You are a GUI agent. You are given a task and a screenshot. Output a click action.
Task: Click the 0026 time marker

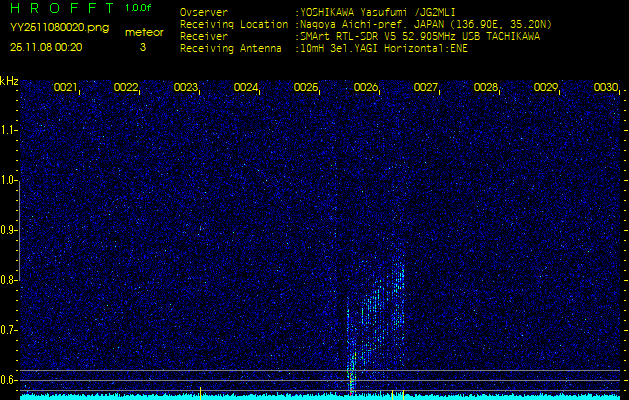366,87
